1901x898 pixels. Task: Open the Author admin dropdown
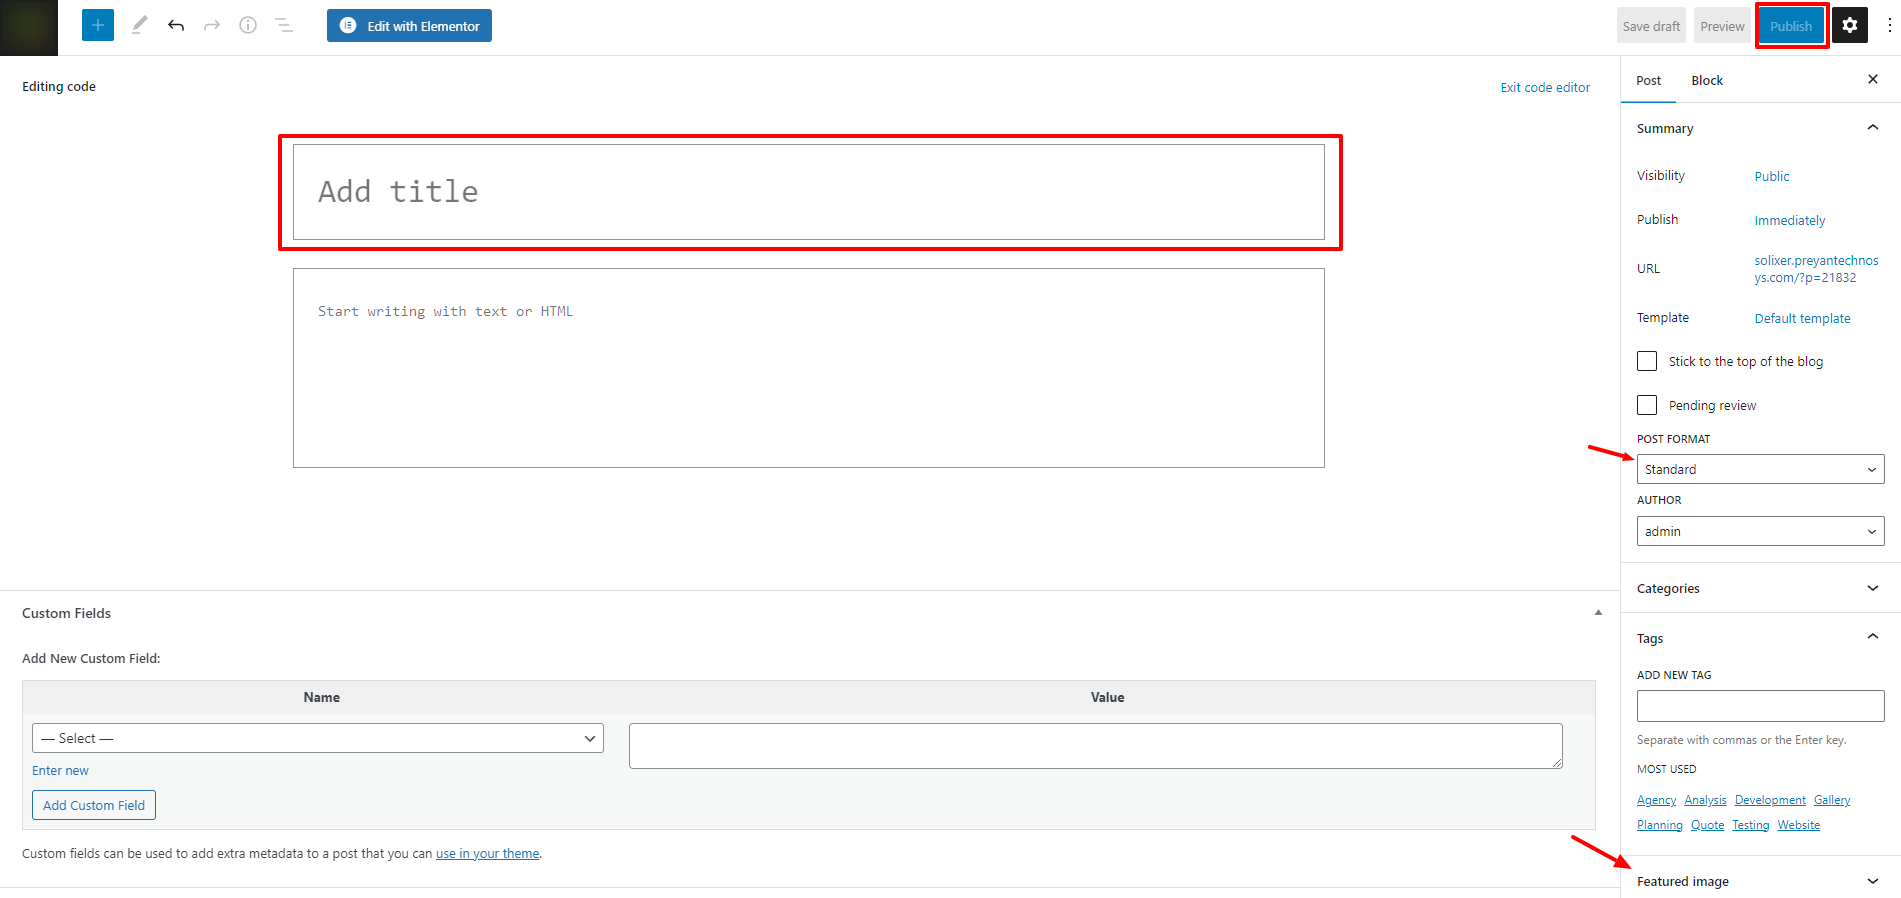pyautogui.click(x=1760, y=531)
